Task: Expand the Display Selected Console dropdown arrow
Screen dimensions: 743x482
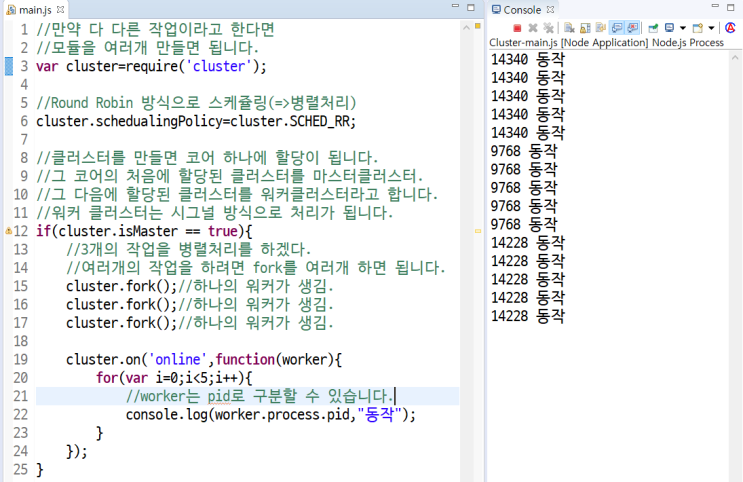Action: pyautogui.click(x=683, y=28)
